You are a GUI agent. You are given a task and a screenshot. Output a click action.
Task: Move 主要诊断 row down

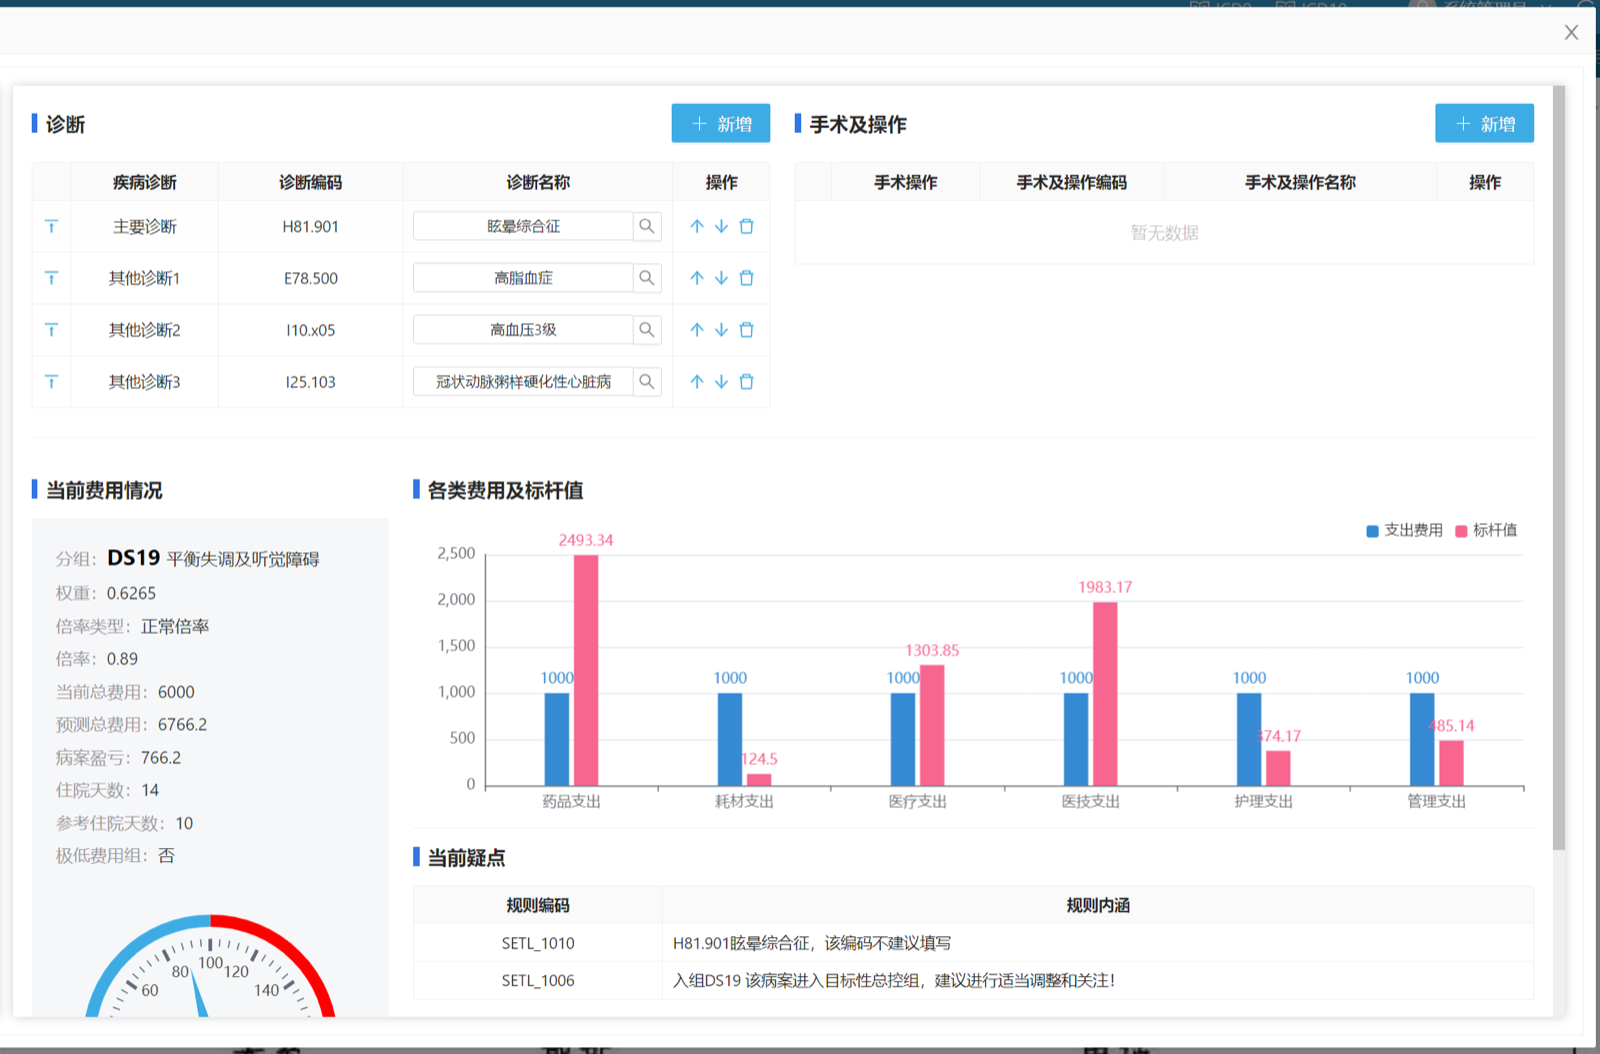pyautogui.click(x=721, y=226)
